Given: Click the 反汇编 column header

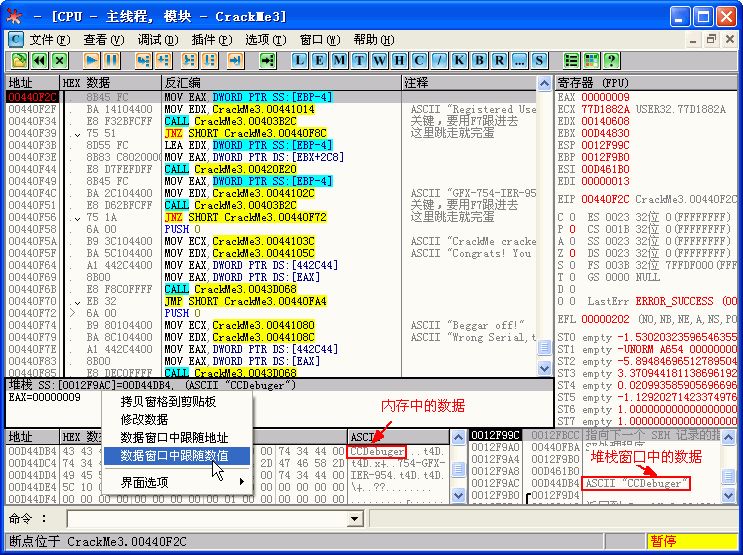Looking at the screenshot, I should point(281,83).
